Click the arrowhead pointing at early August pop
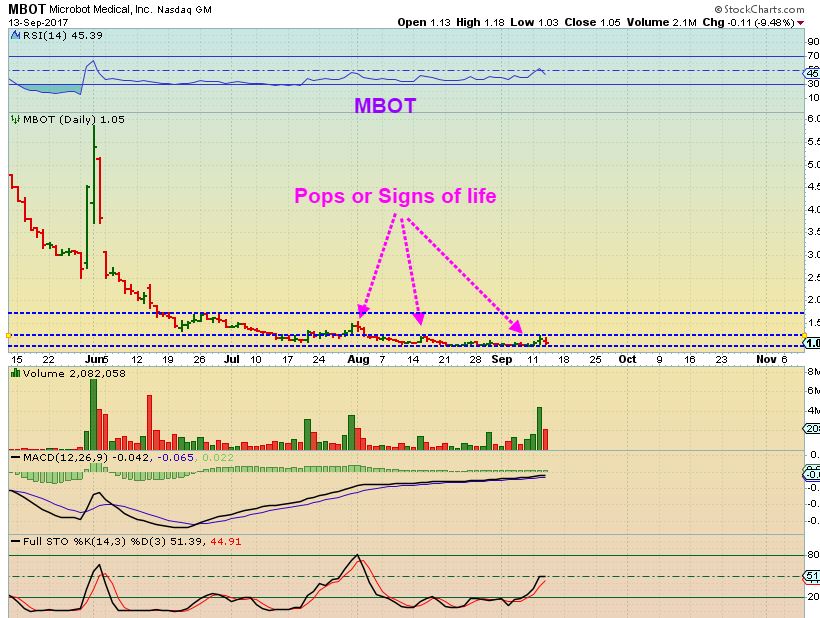 pos(363,312)
